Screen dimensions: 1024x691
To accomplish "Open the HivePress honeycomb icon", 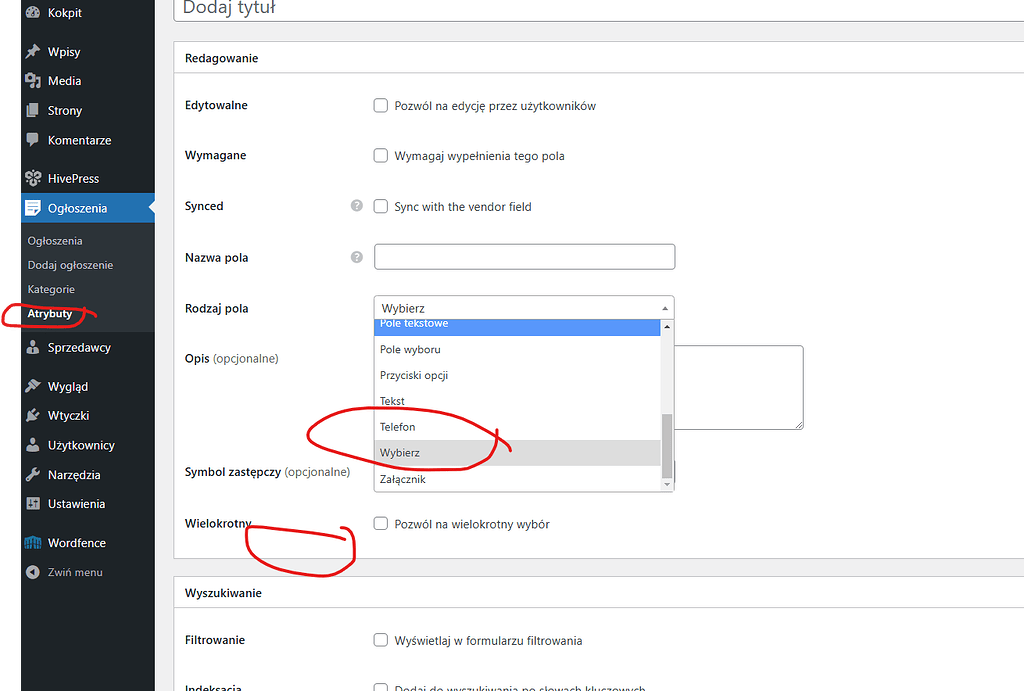I will tap(31, 177).
